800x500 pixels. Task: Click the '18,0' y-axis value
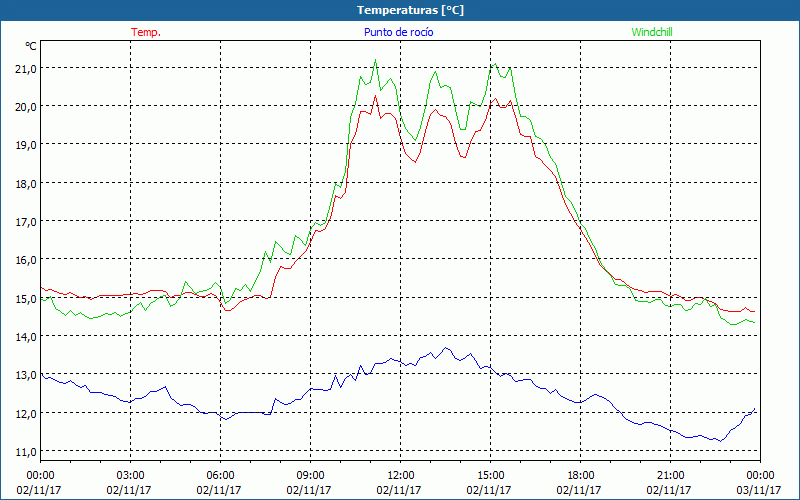pyautogui.click(x=25, y=184)
